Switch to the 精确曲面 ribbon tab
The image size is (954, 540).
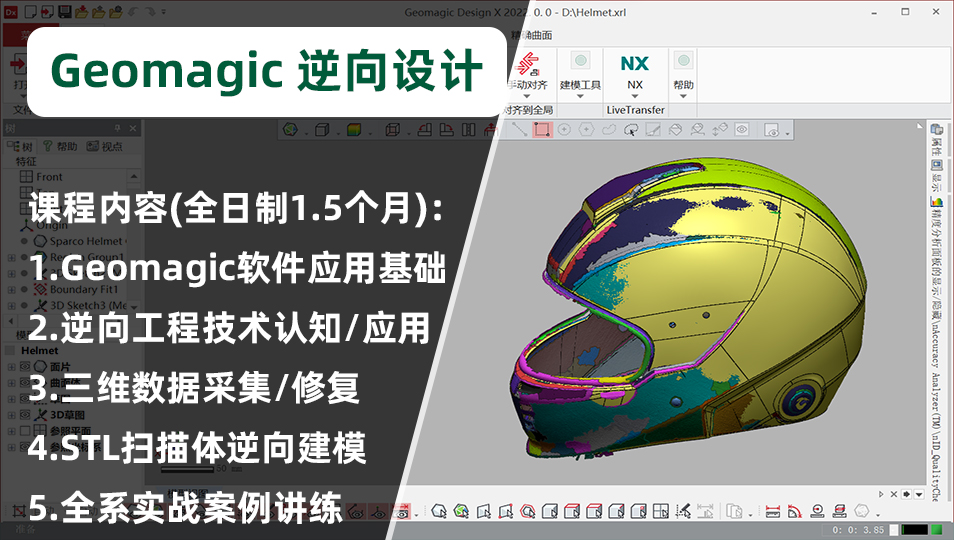(x=532, y=35)
